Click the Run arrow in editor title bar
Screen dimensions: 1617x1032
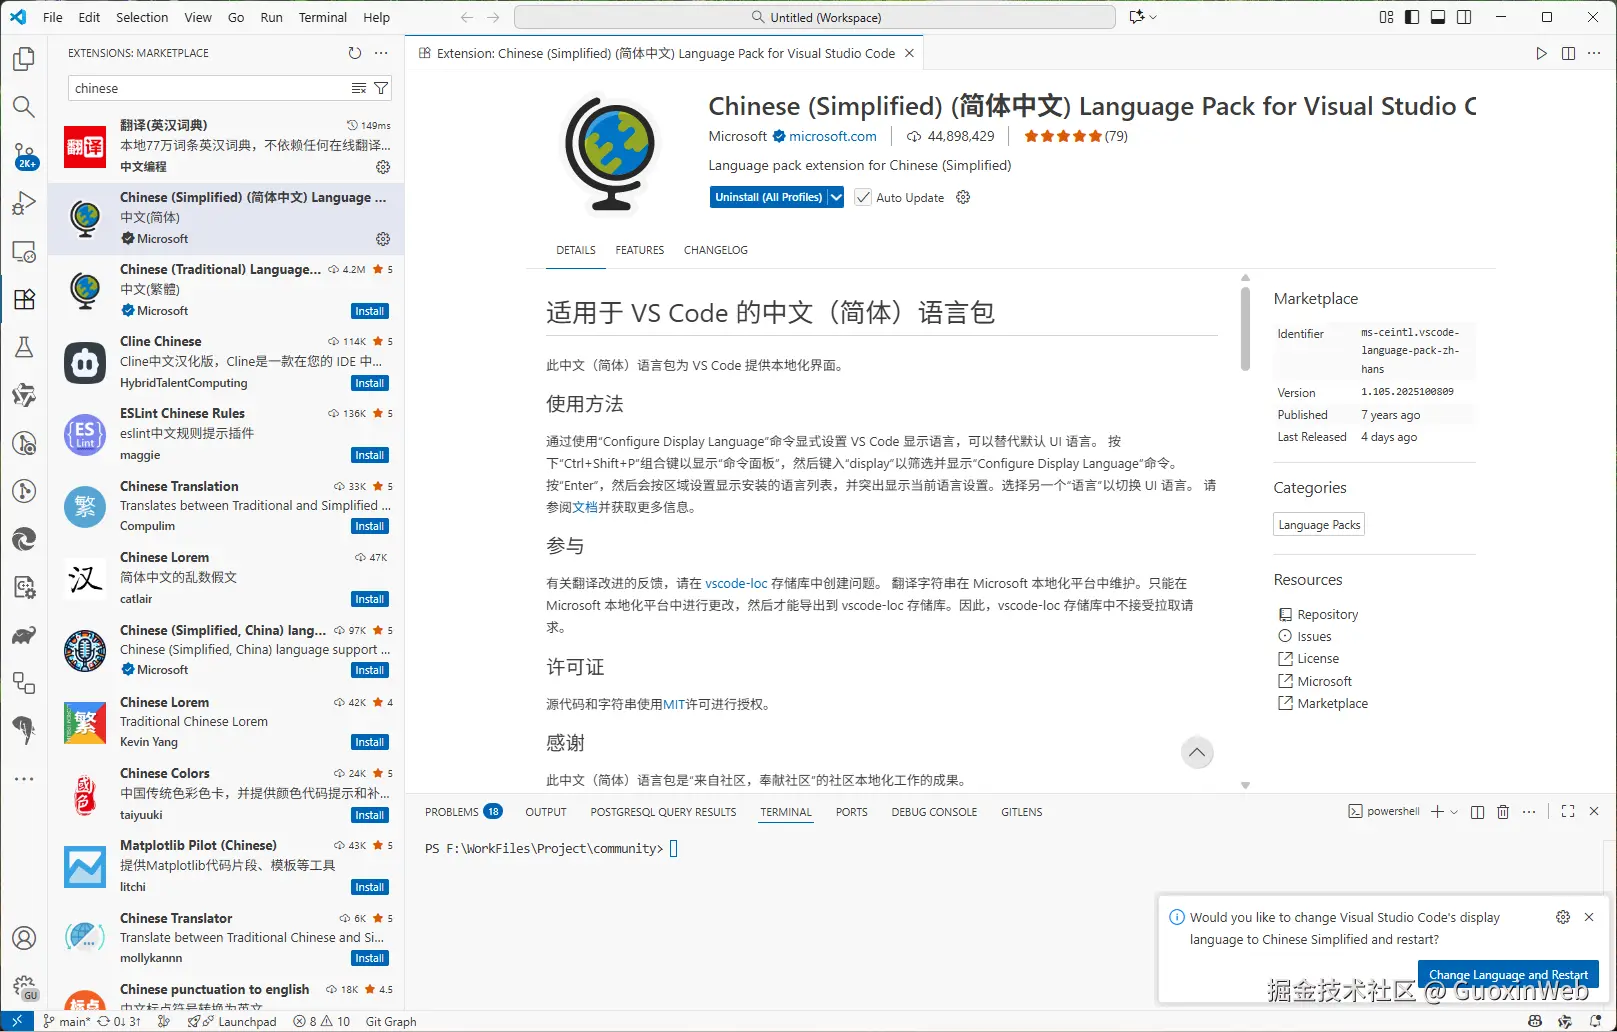[x=1542, y=53]
